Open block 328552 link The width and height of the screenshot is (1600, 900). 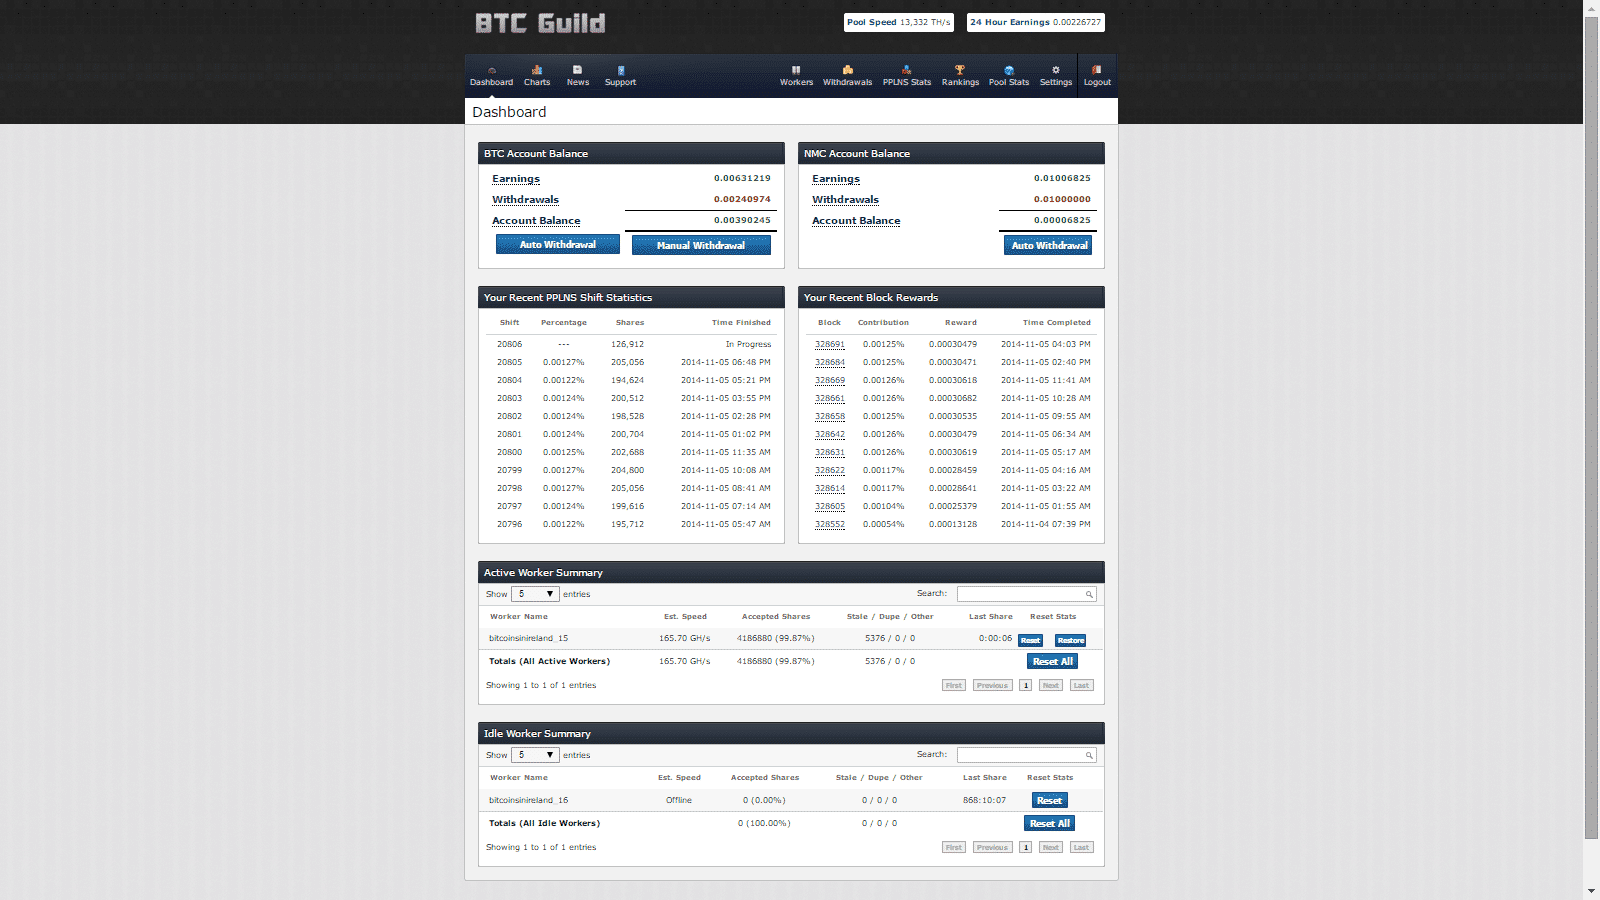830,524
